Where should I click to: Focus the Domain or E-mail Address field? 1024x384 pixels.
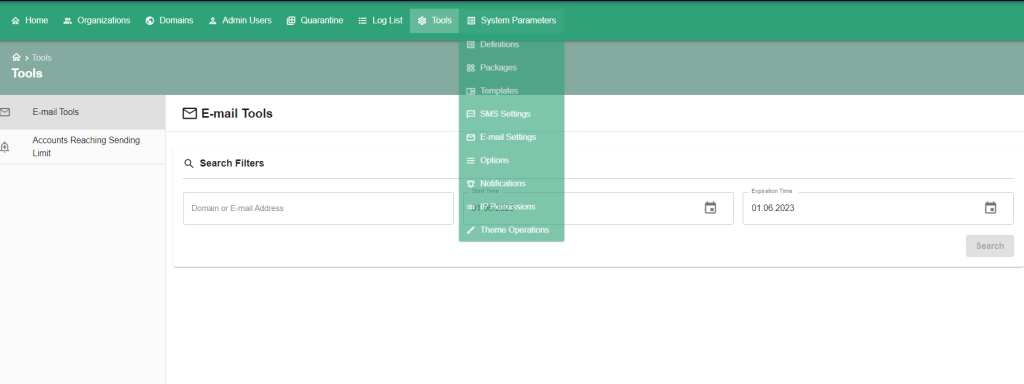coord(318,208)
